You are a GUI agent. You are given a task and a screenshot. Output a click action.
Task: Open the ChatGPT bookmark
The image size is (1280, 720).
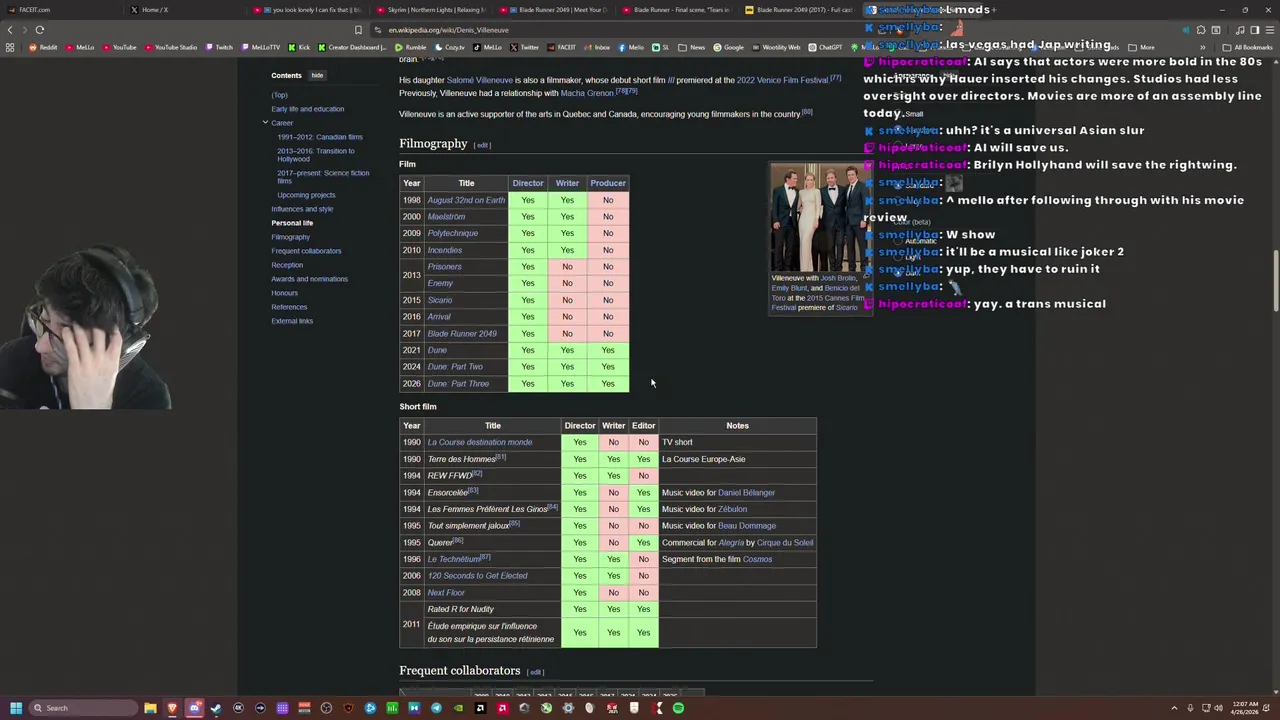point(825,47)
